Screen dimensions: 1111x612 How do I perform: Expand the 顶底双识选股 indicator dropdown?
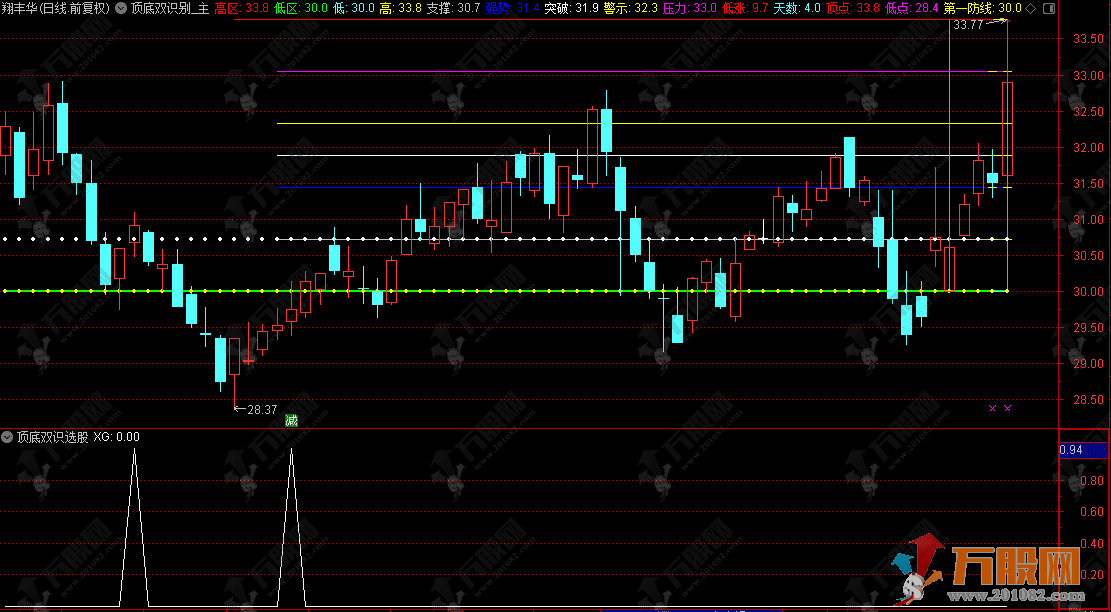[x=8, y=437]
